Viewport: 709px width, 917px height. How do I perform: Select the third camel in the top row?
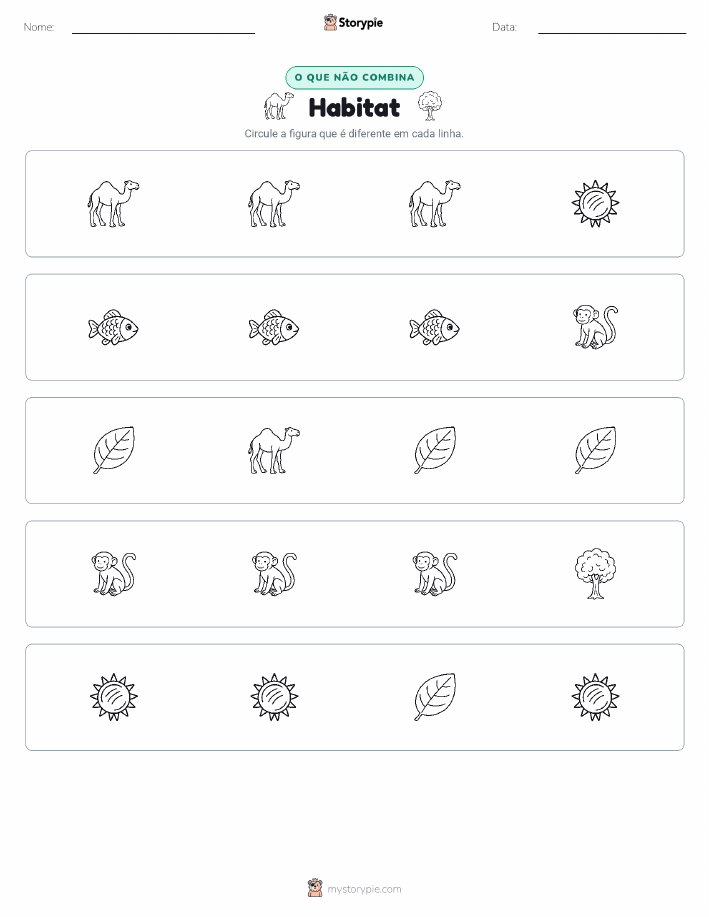click(435, 204)
